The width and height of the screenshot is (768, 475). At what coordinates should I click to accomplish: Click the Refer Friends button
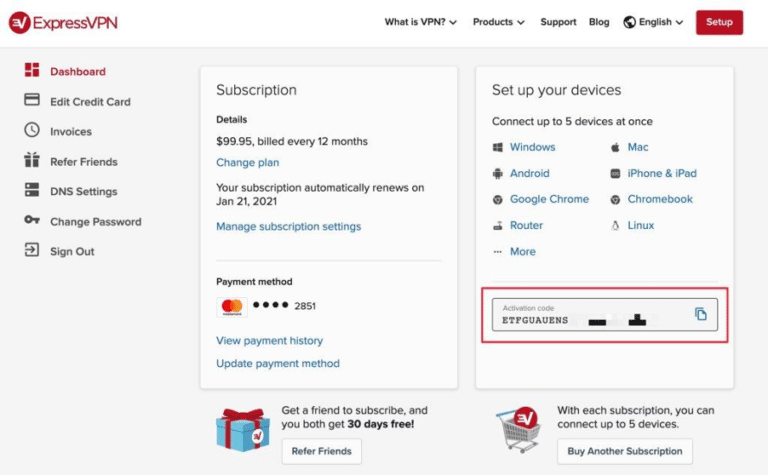321,451
